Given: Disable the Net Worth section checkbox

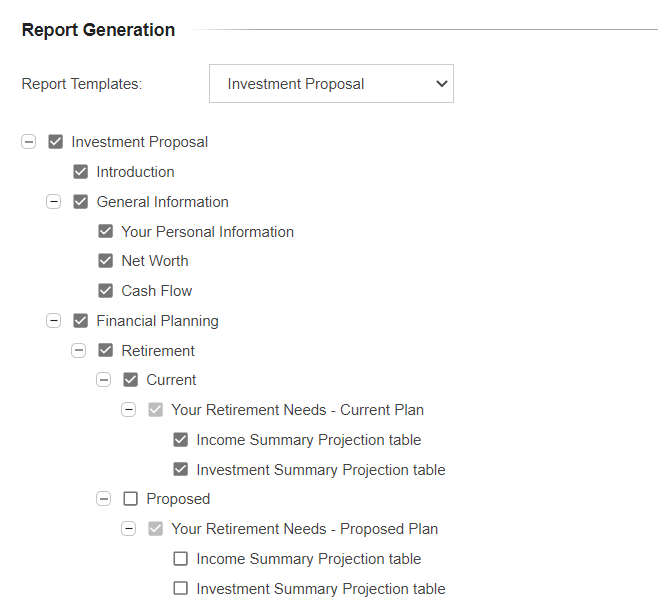Looking at the screenshot, I should tap(106, 261).
